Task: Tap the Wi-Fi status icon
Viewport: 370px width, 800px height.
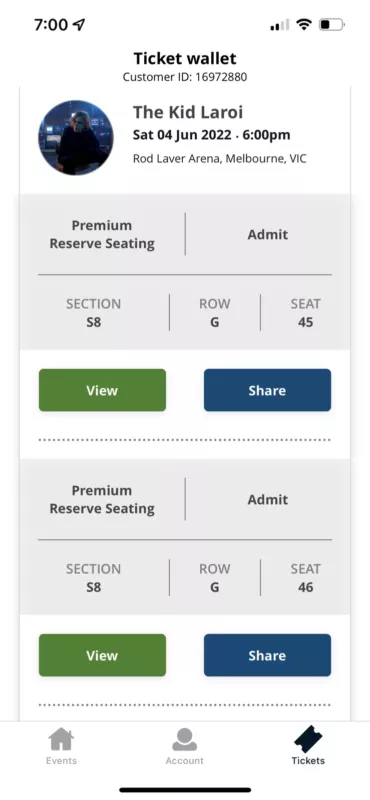Action: pos(304,24)
